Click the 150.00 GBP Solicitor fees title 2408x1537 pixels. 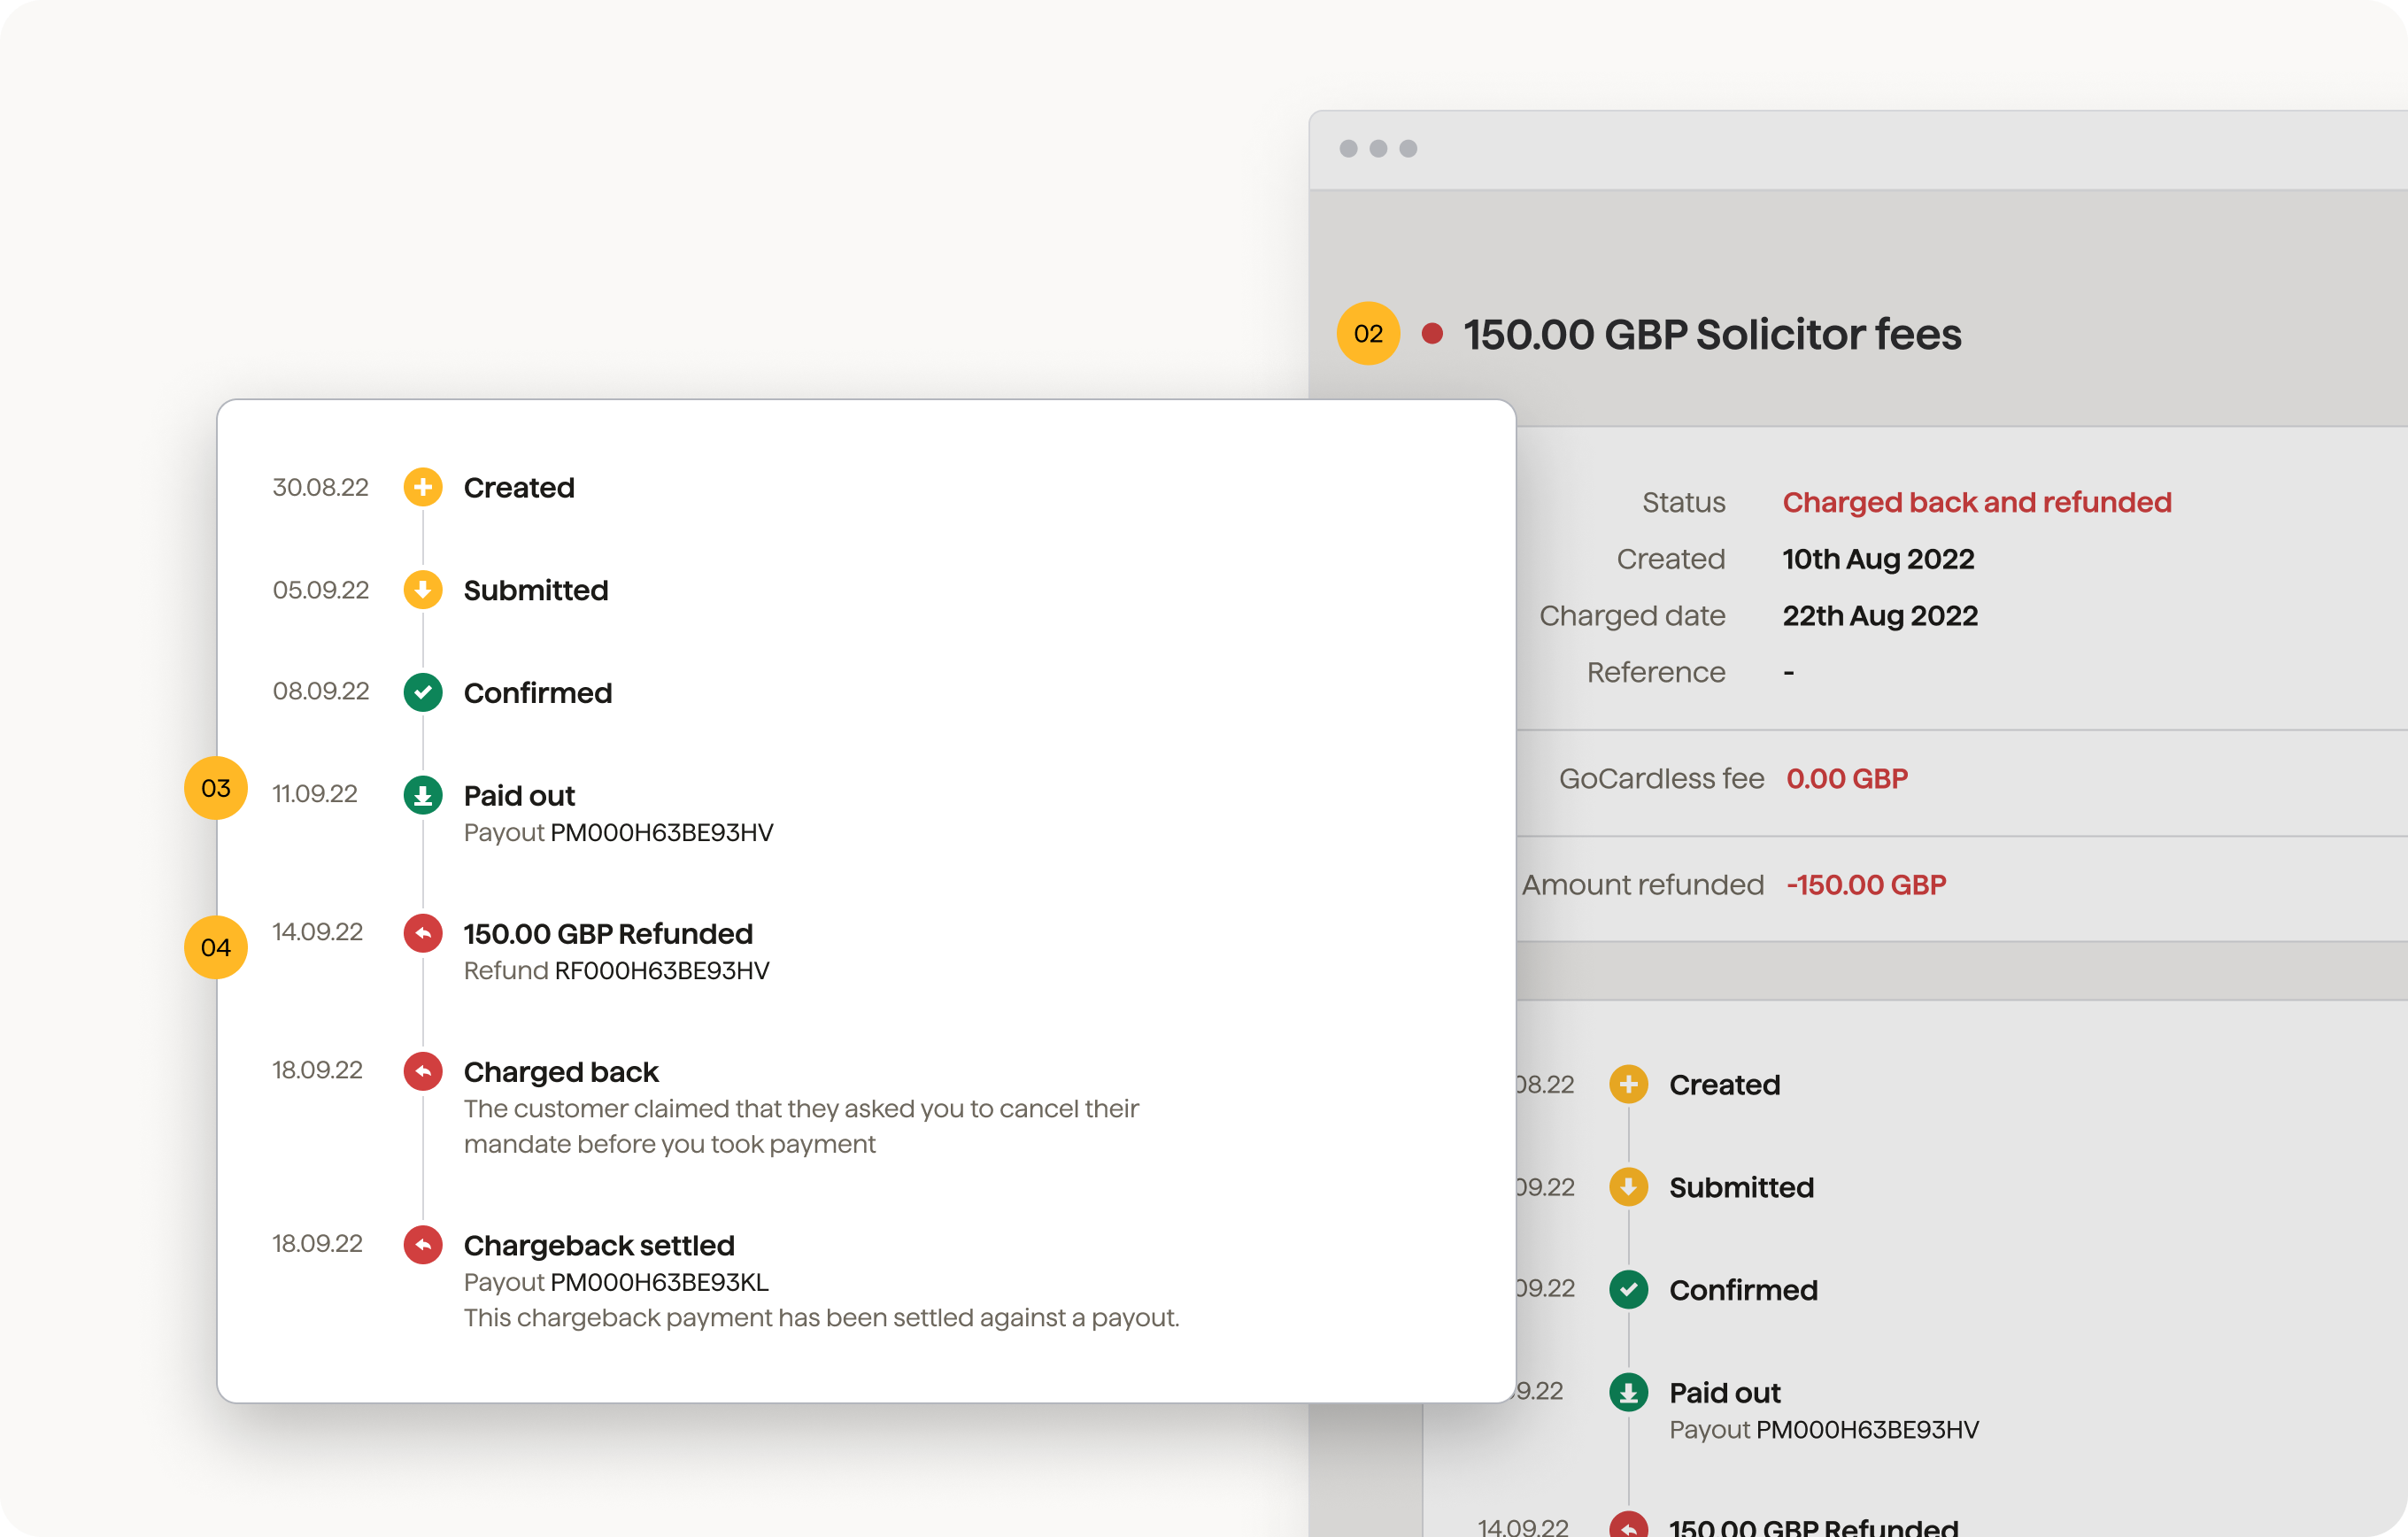(1712, 334)
